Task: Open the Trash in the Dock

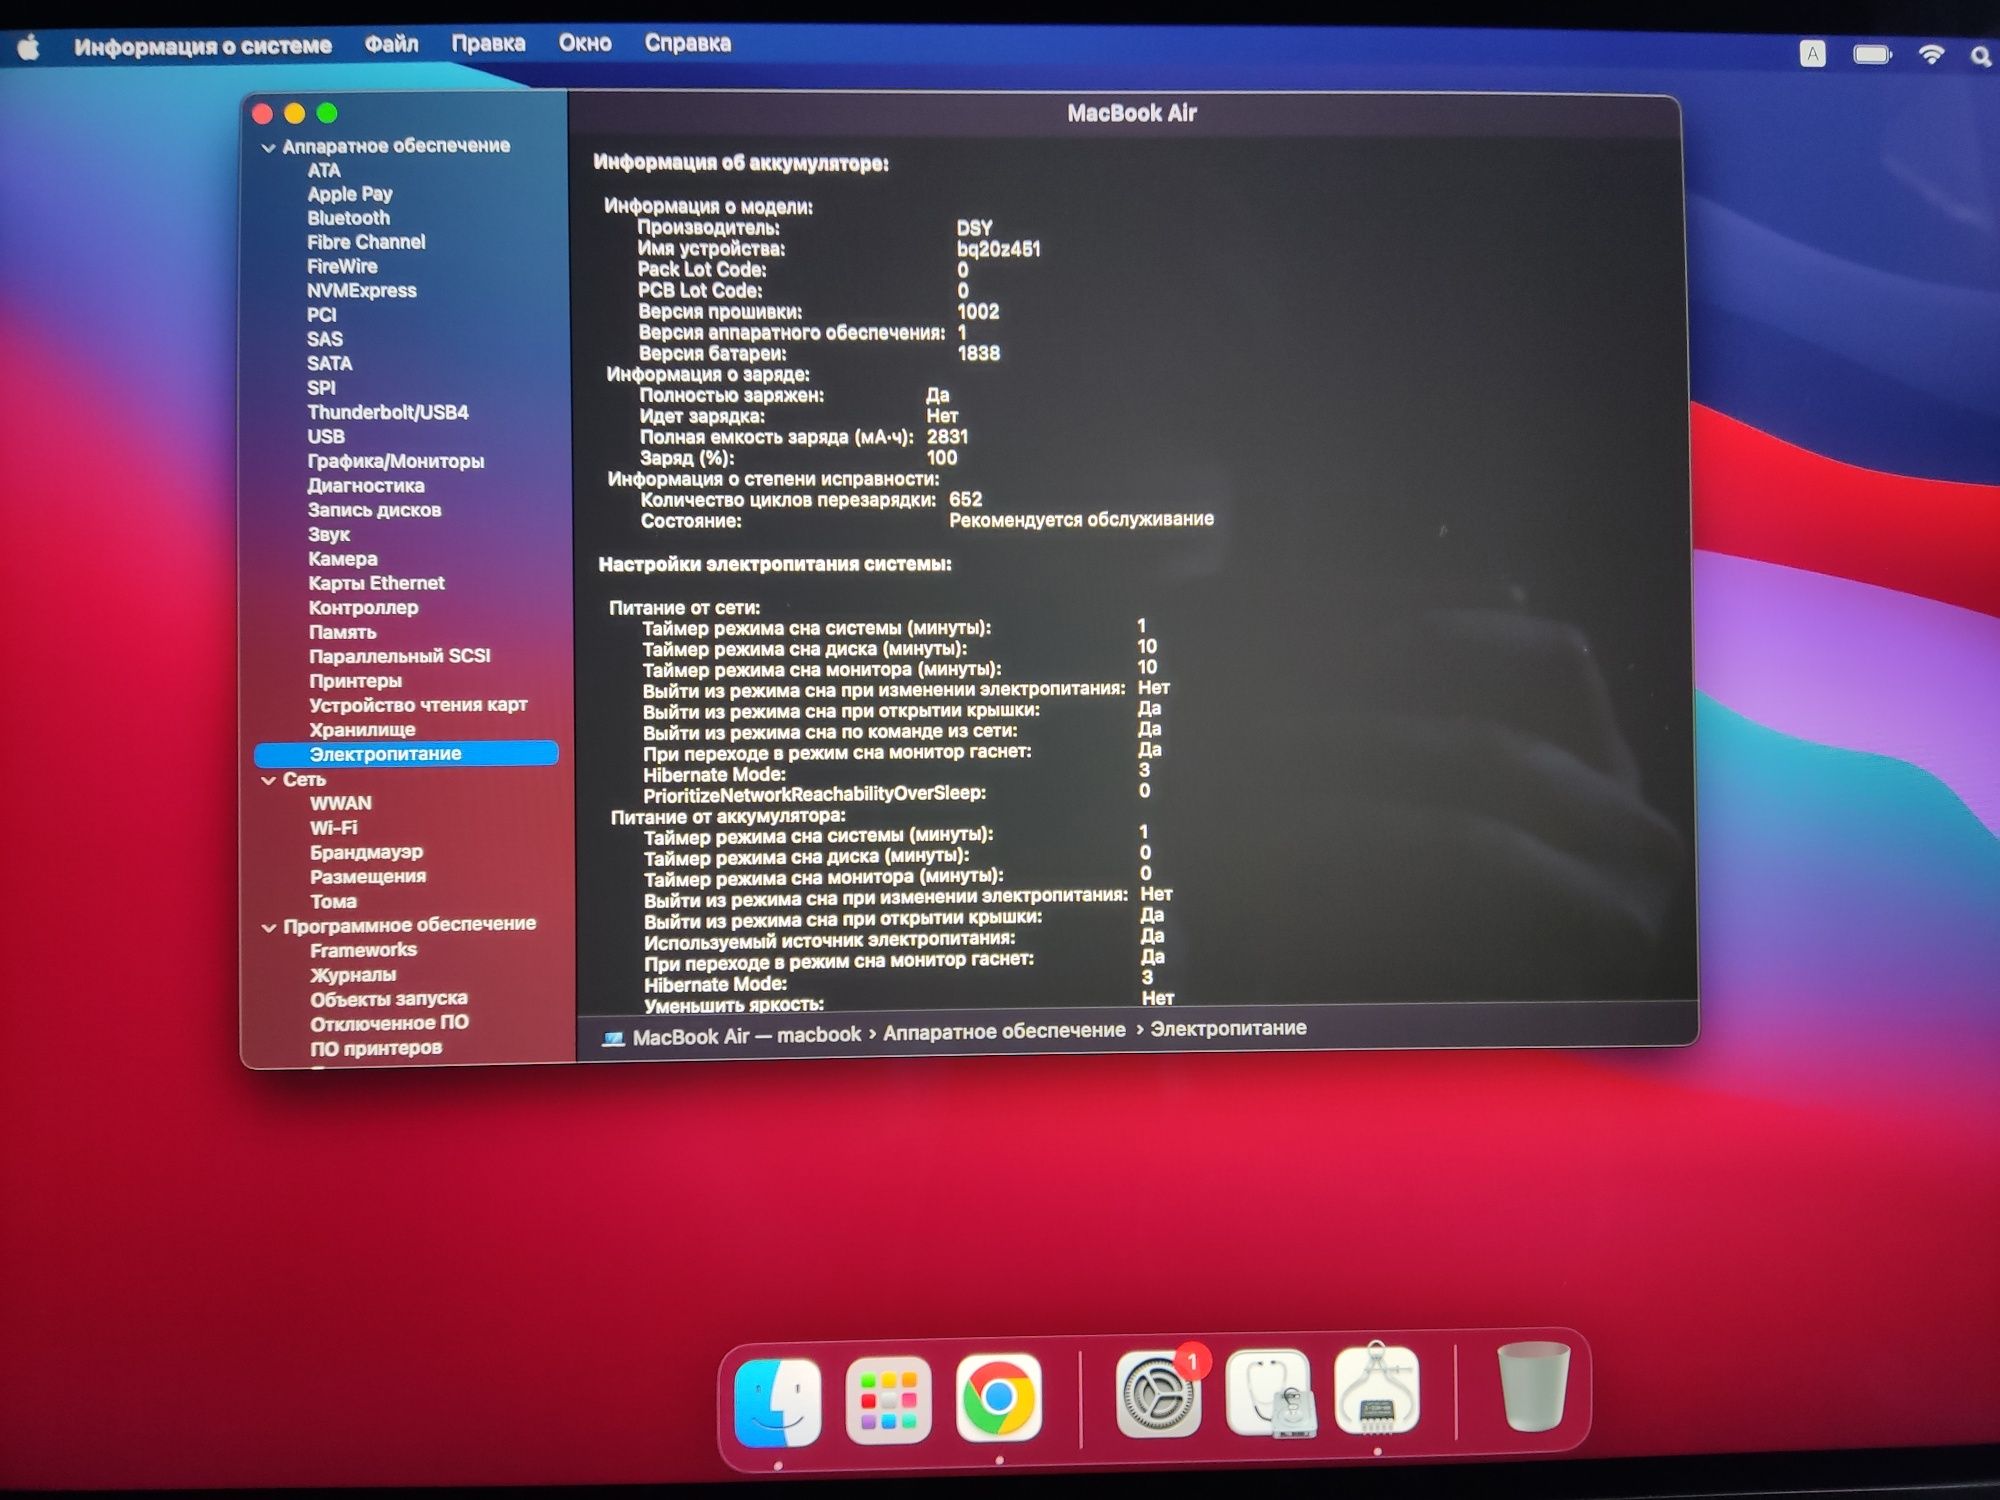Action: click(x=1532, y=1387)
